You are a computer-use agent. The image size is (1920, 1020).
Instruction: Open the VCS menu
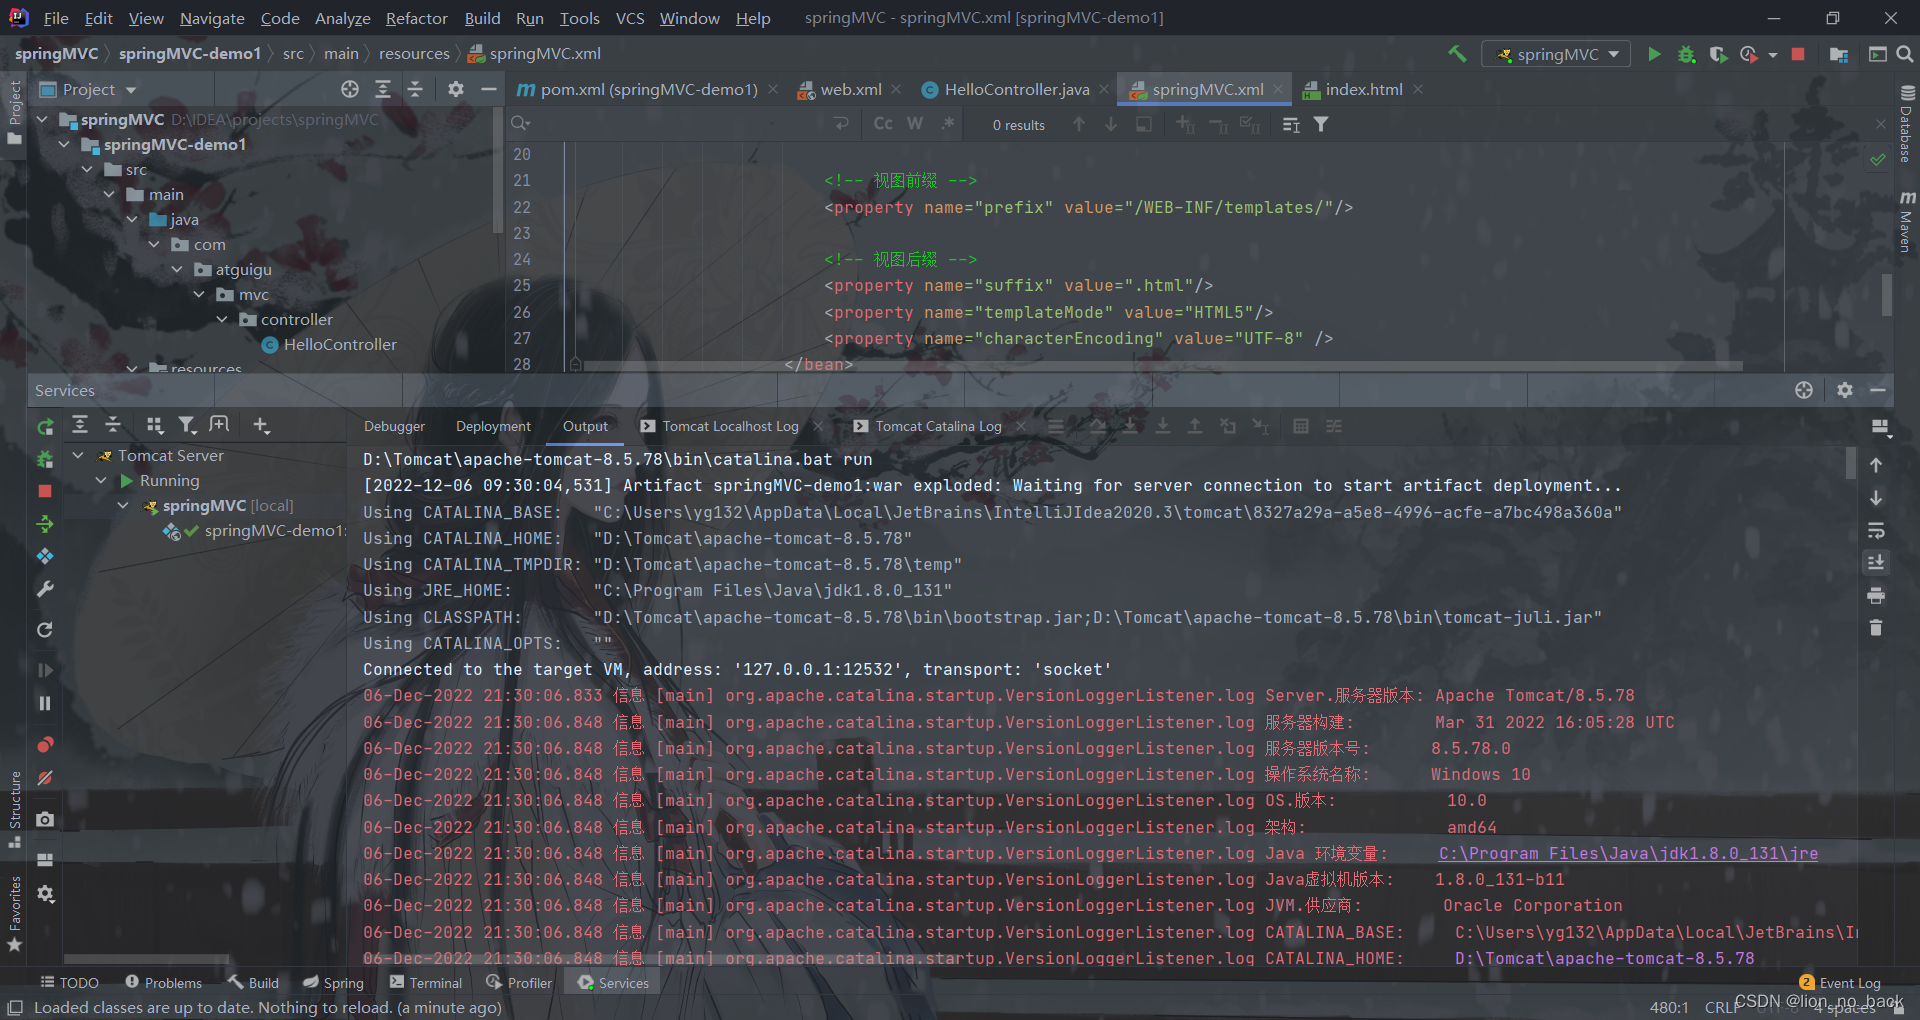630,18
